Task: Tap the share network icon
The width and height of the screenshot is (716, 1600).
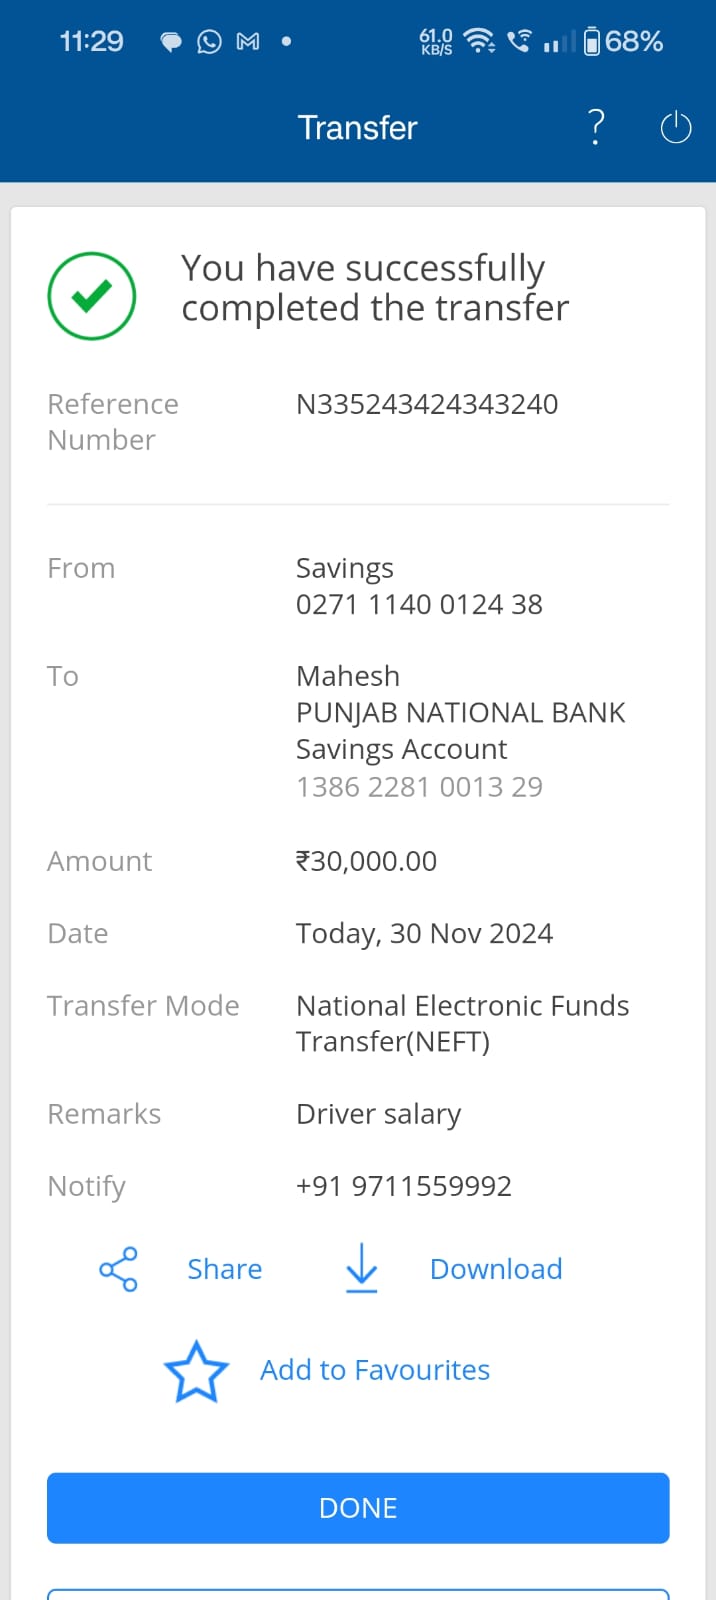Action: [x=118, y=1269]
